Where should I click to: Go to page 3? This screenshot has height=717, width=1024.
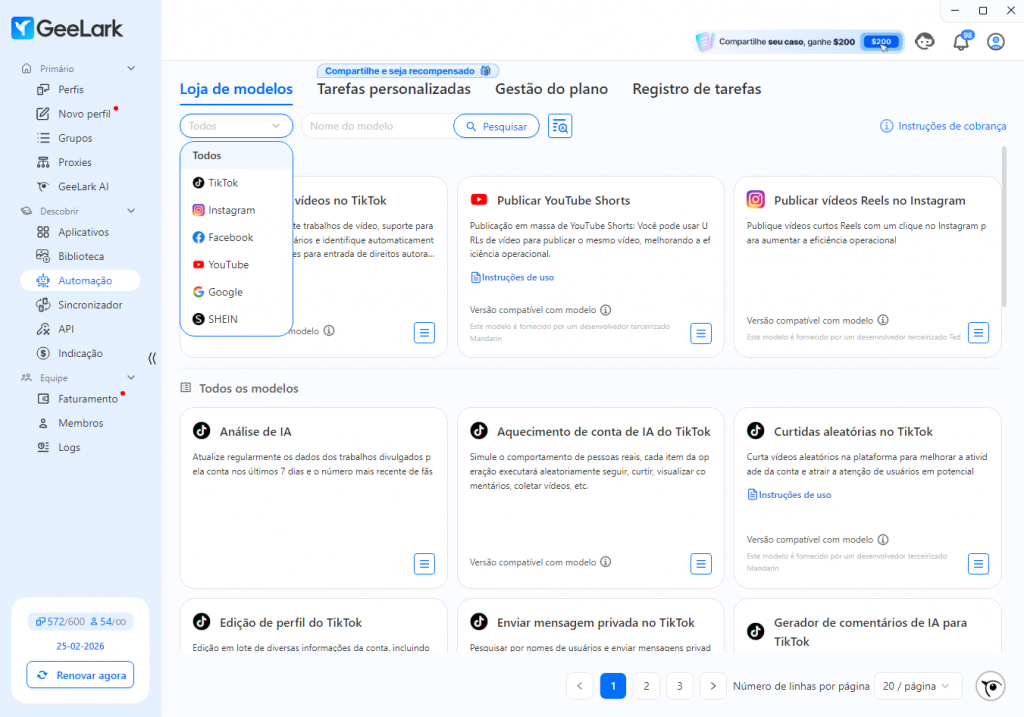(x=679, y=686)
